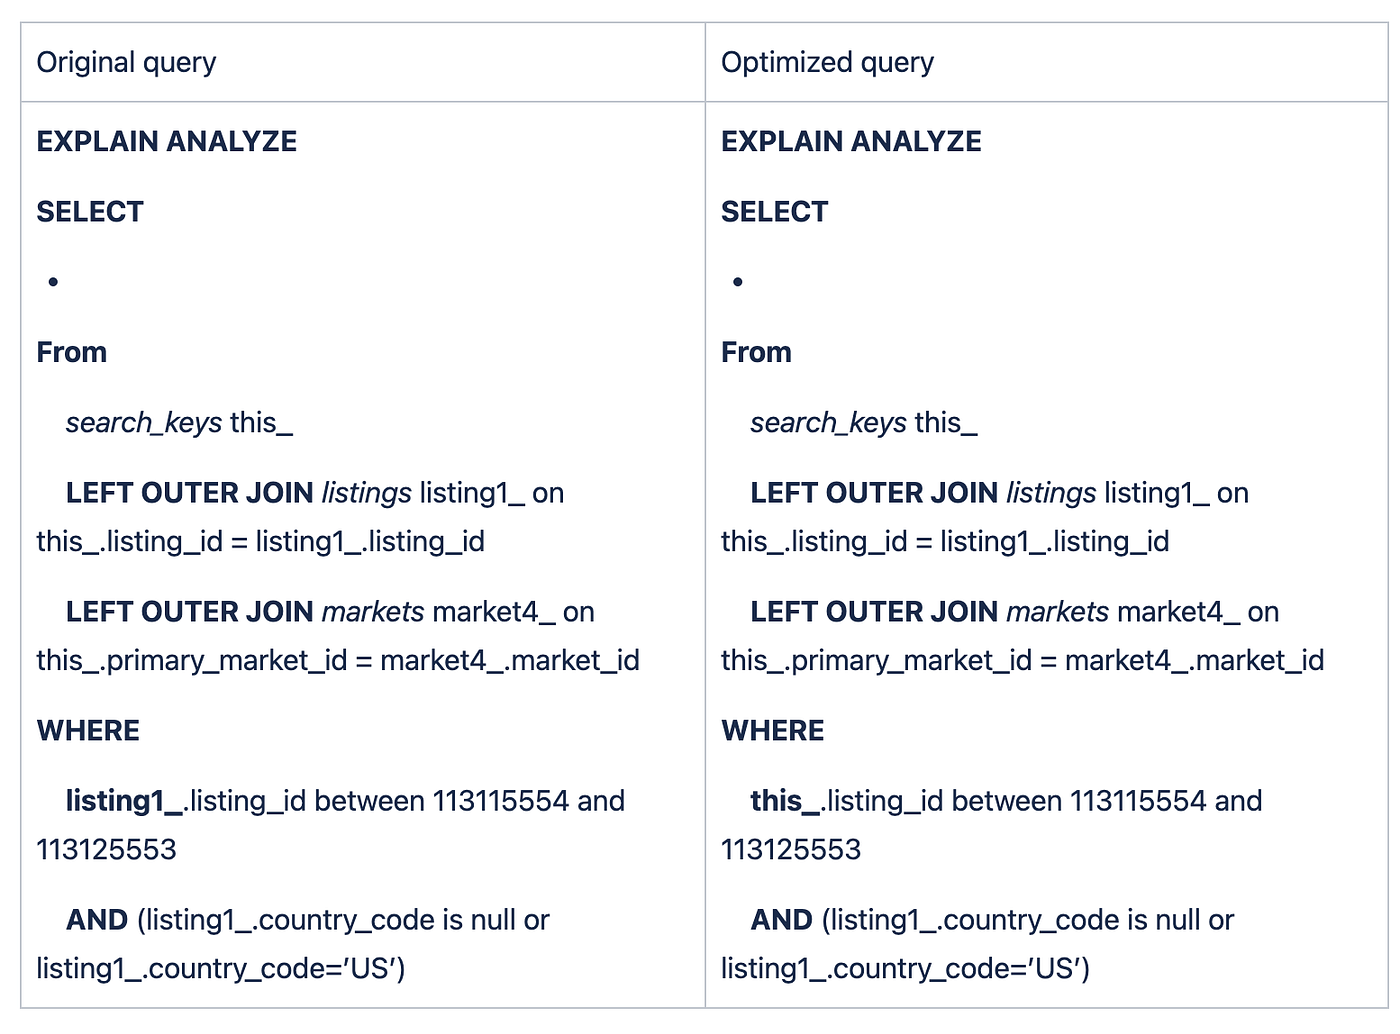Viewport: 1400px width, 1034px height.
Task: Click italic 'markets' in the optimized query join
Action: [x=1058, y=612]
